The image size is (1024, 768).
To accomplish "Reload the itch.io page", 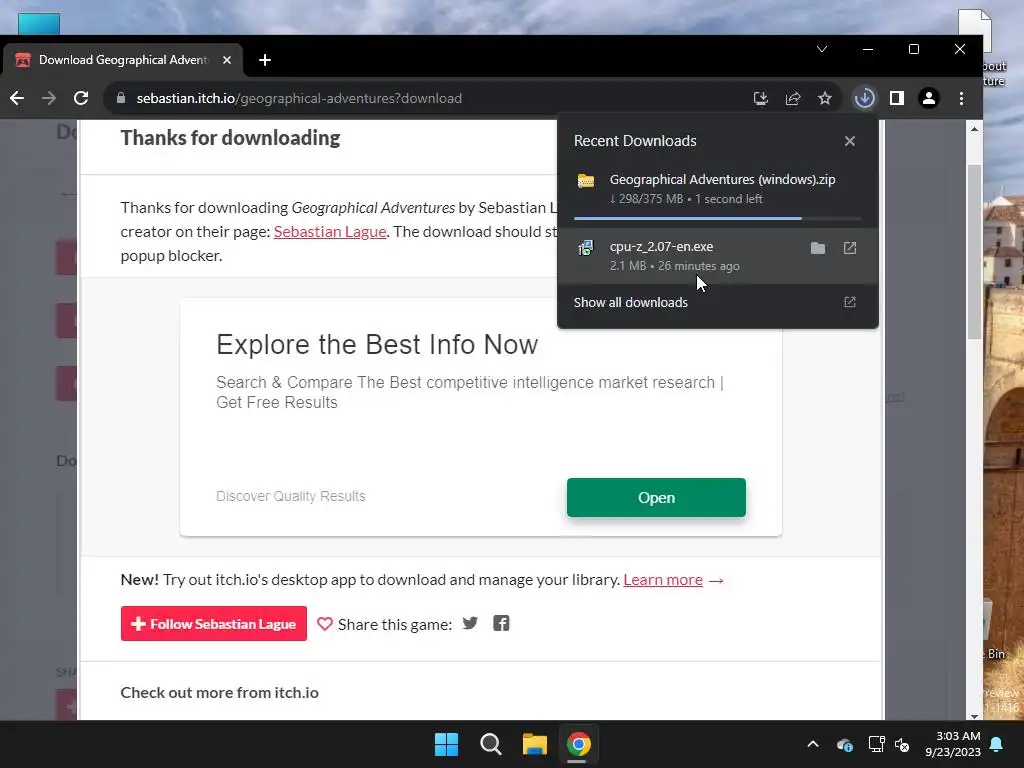I will pyautogui.click(x=81, y=99).
